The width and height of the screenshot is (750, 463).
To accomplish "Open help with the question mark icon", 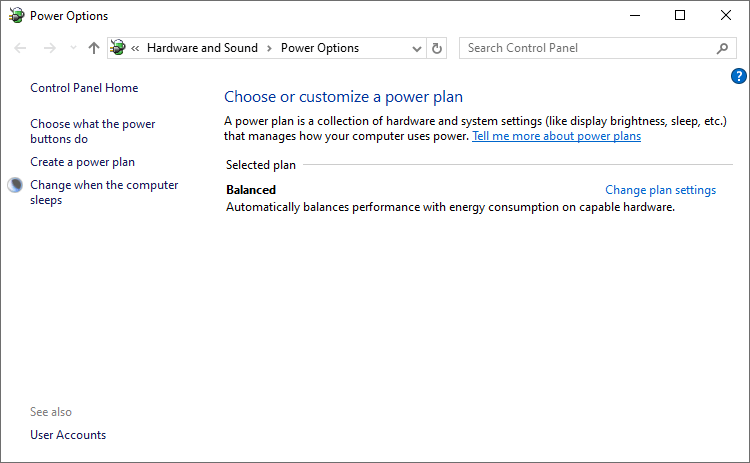I will [x=739, y=76].
